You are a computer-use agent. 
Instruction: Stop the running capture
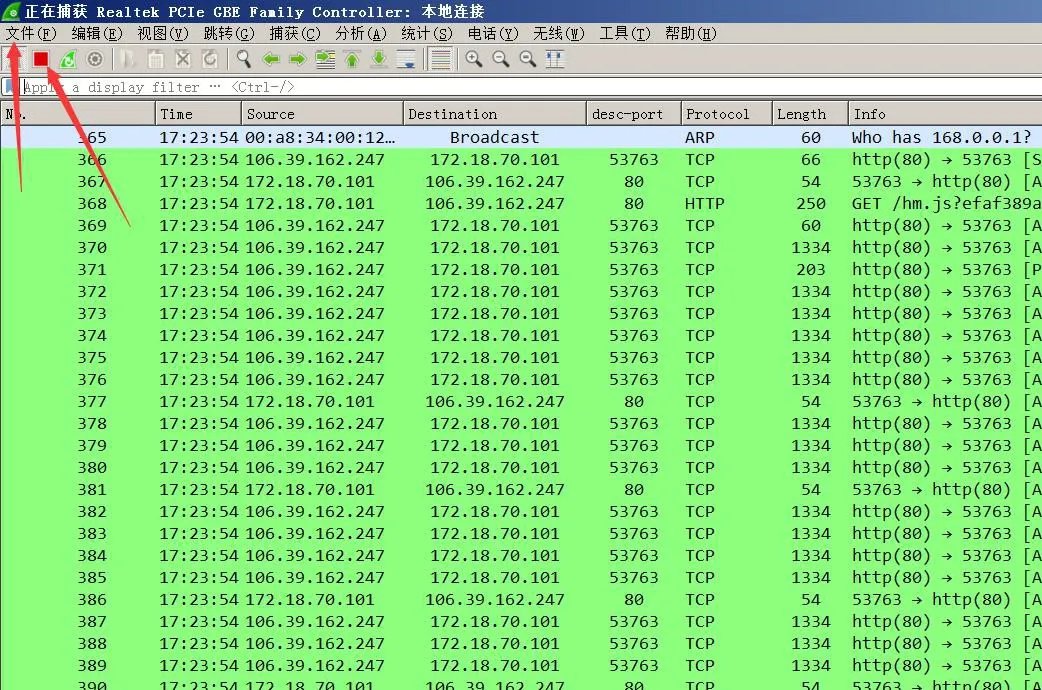[41, 59]
